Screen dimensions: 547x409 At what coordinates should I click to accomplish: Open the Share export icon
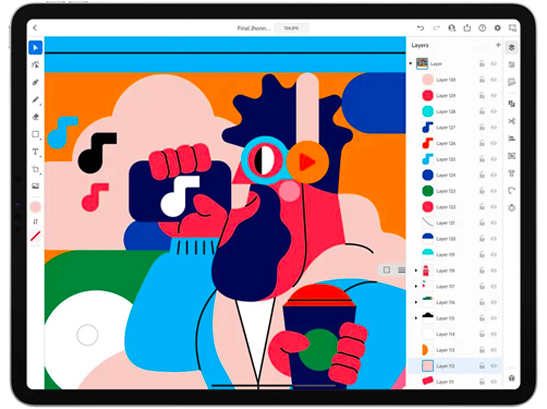click(x=467, y=28)
